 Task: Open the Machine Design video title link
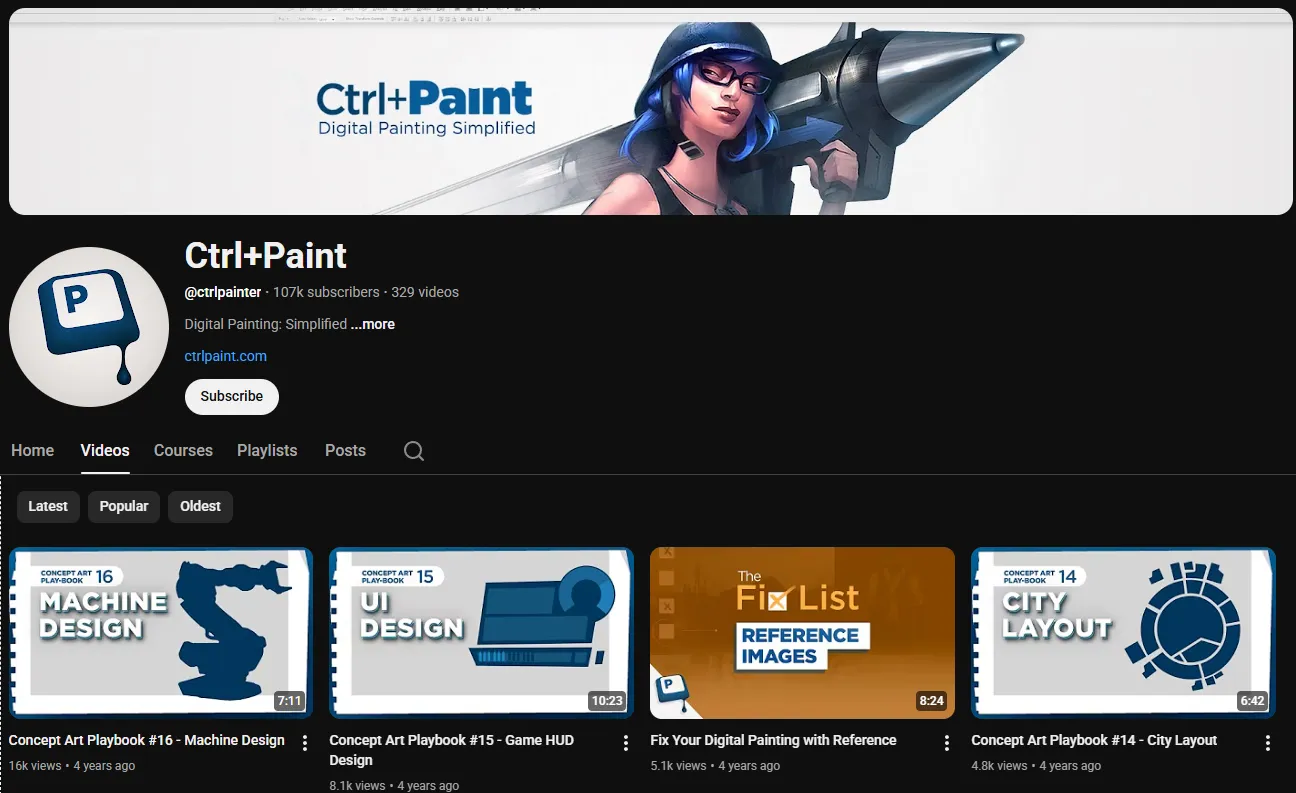[x=146, y=740]
